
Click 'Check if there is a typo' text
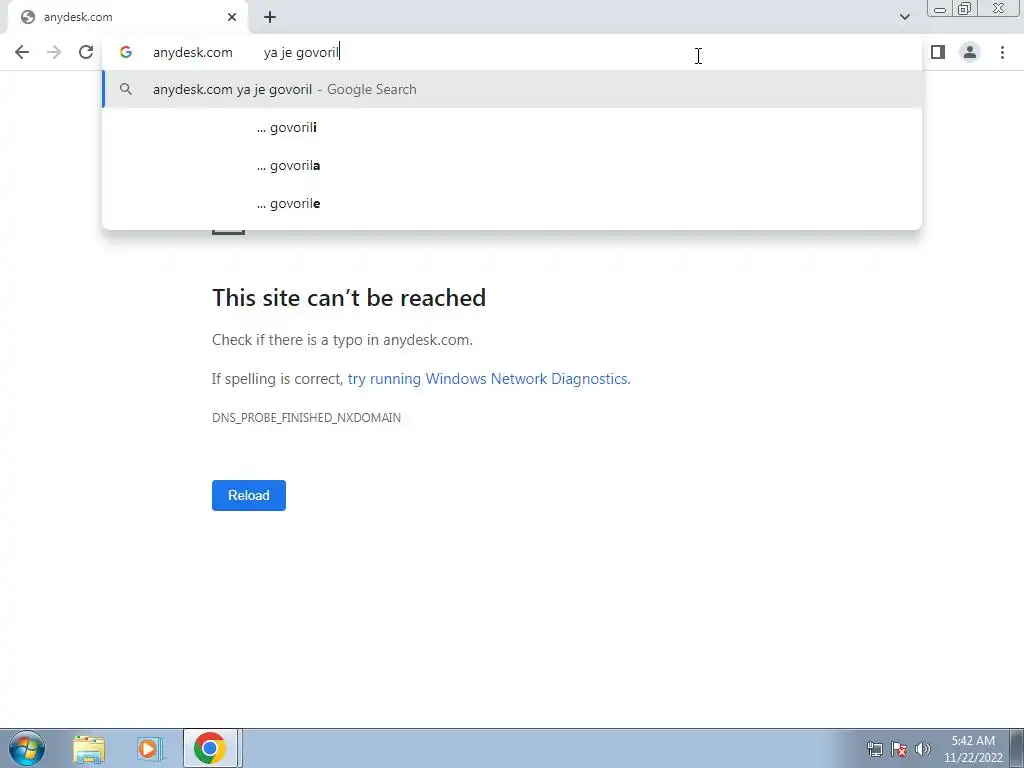click(342, 340)
